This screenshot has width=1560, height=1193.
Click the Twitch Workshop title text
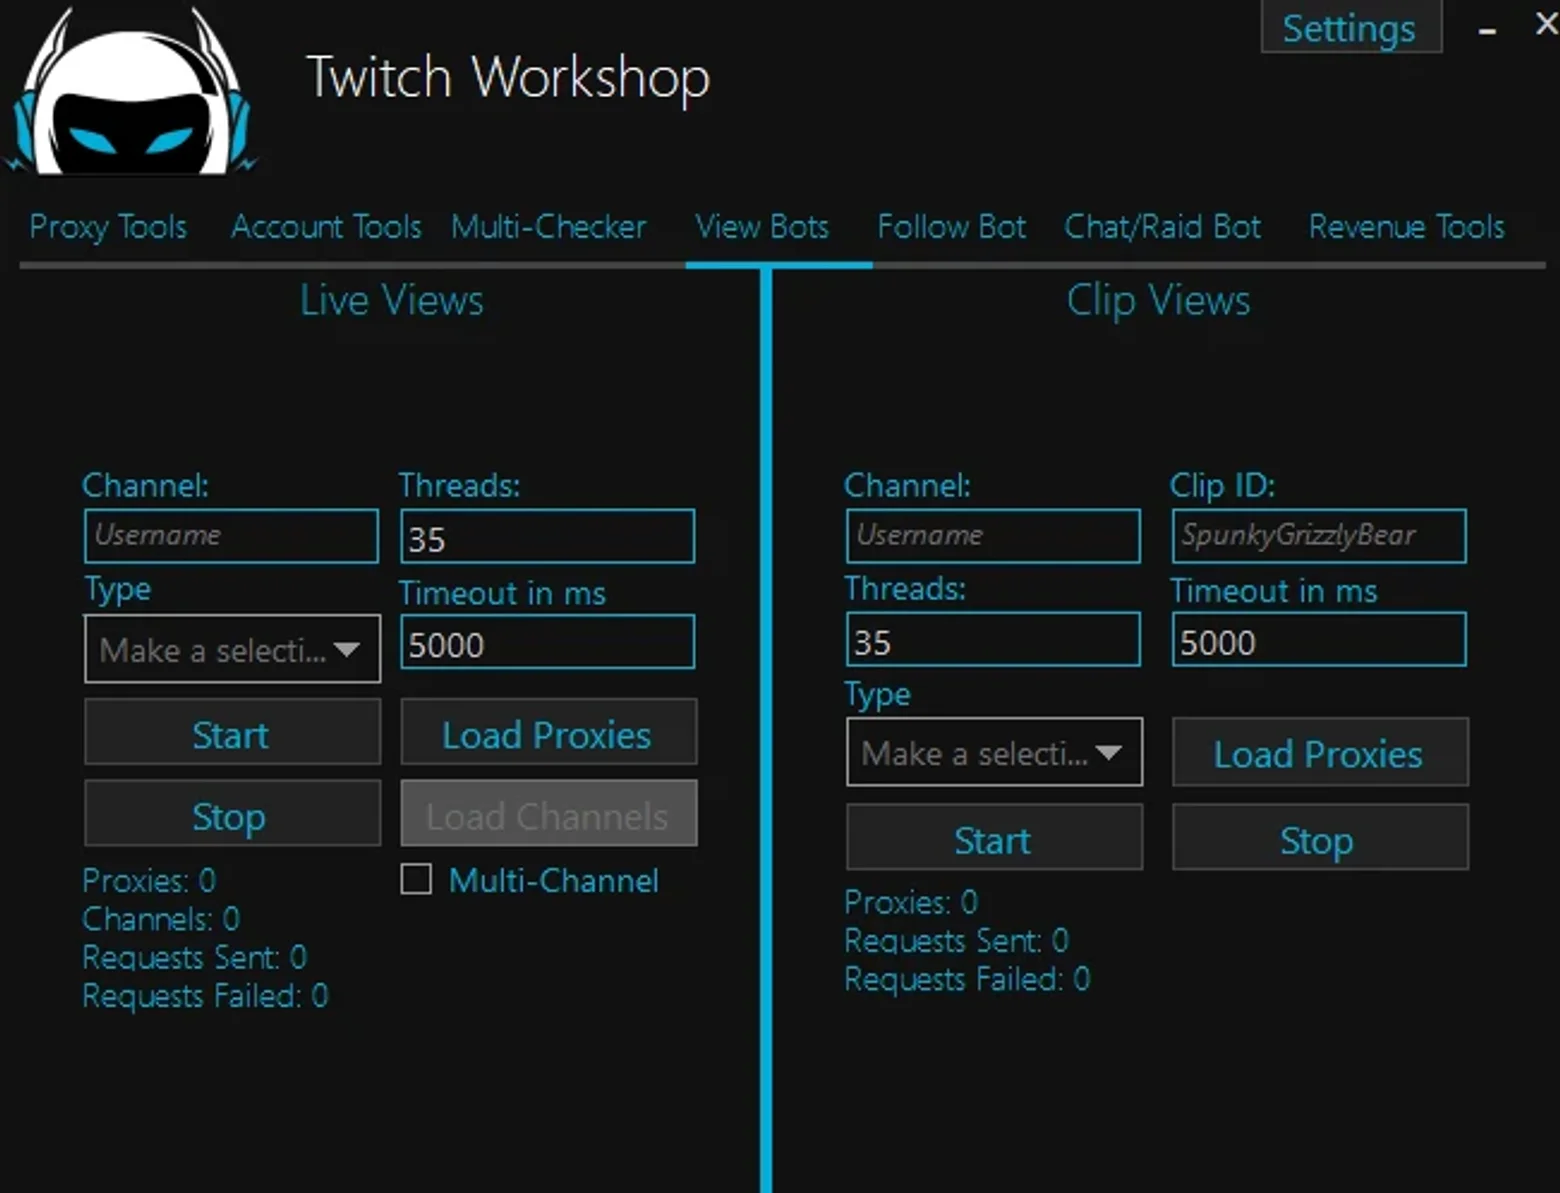[x=508, y=78]
